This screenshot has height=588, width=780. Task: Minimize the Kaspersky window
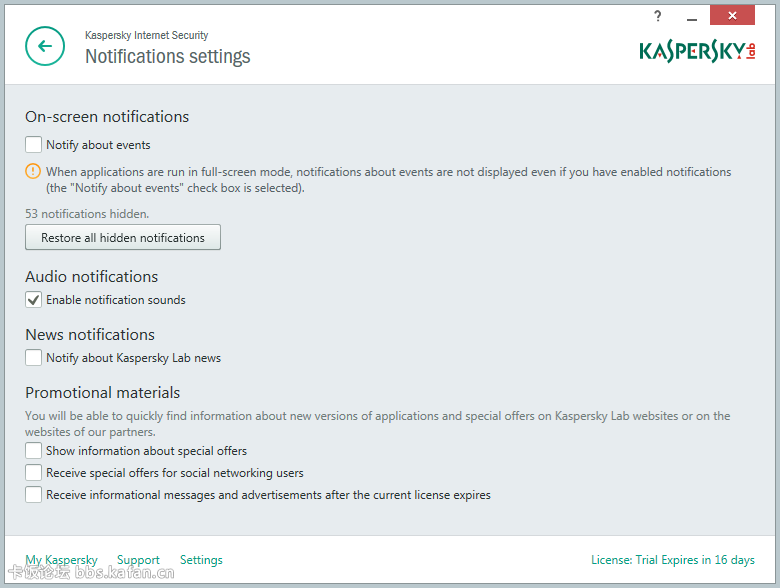[691, 18]
